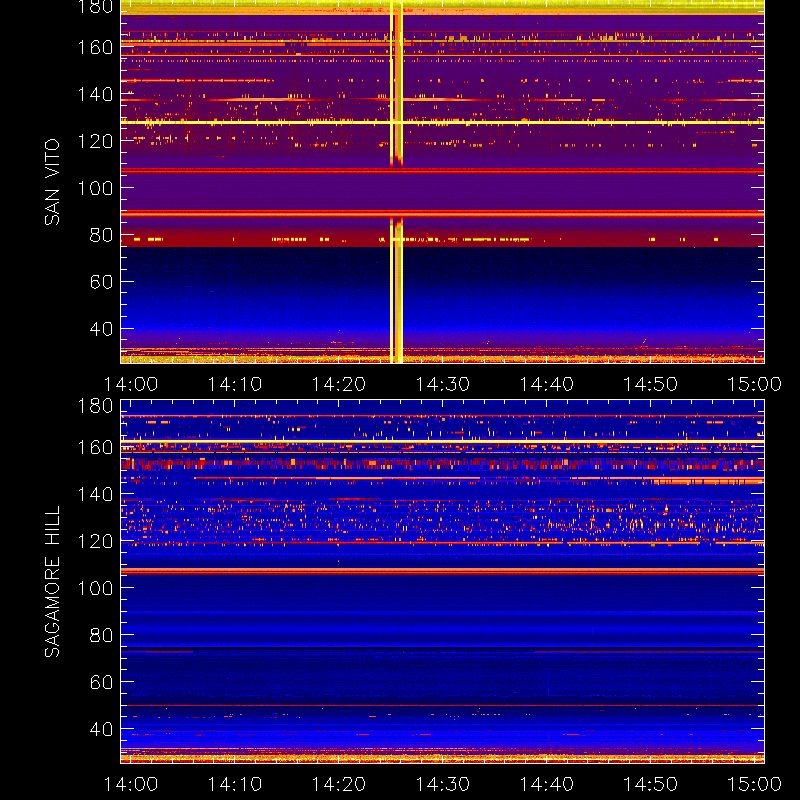Click the San Vito spectrogram plot area
Viewport: 800px width, 800px height.
point(442,182)
